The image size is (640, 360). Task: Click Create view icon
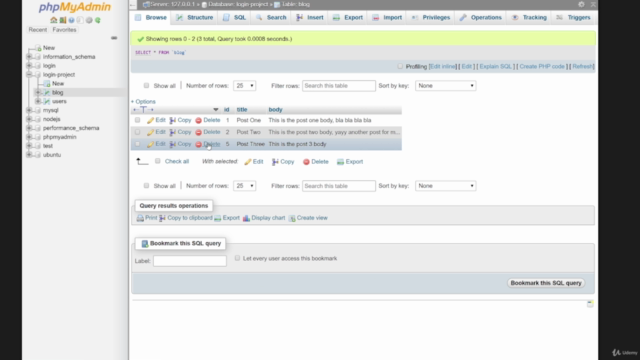coord(292,218)
